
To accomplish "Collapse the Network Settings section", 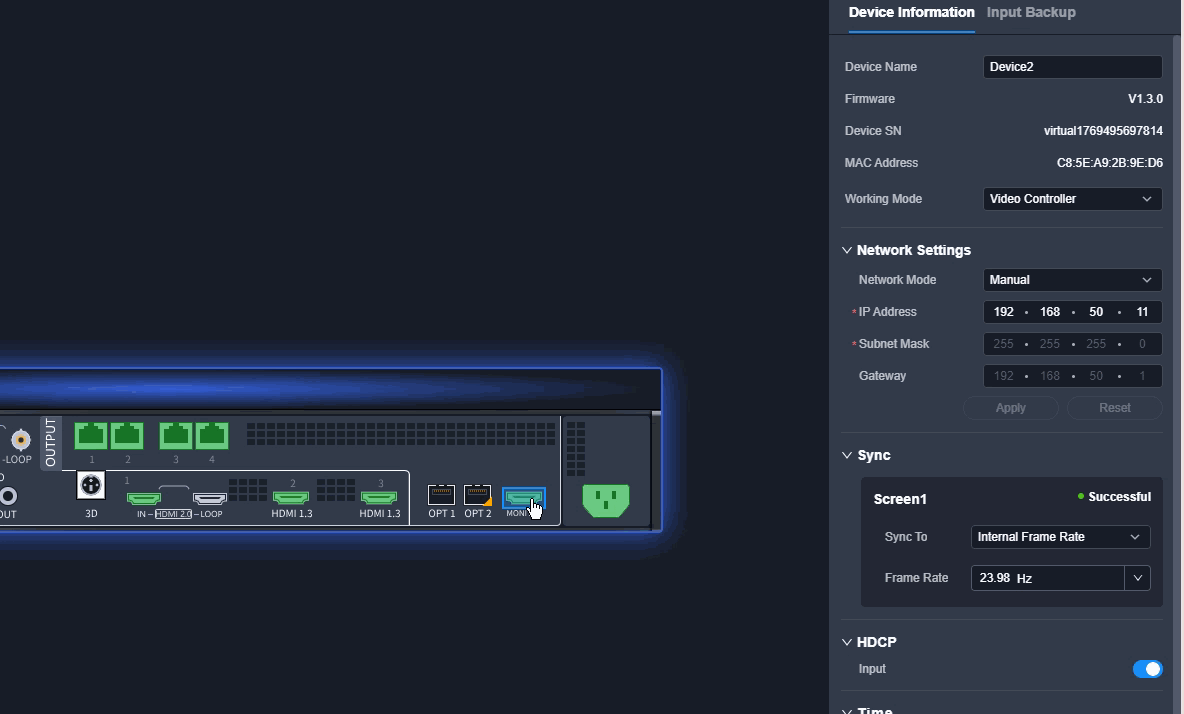I will (x=846, y=250).
